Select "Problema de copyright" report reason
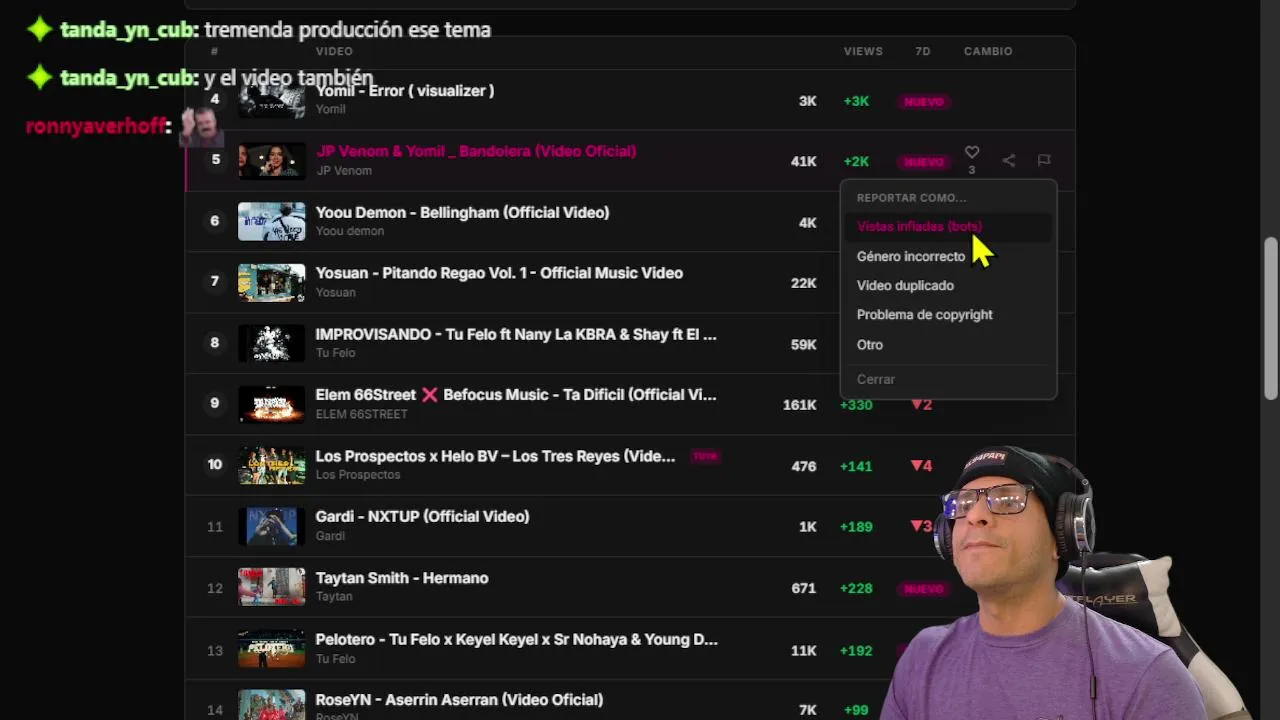1280x720 pixels. click(x=924, y=315)
